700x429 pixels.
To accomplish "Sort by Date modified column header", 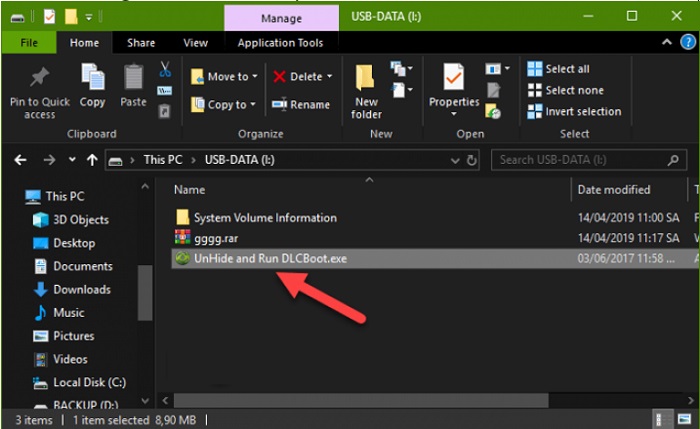I will 614,190.
